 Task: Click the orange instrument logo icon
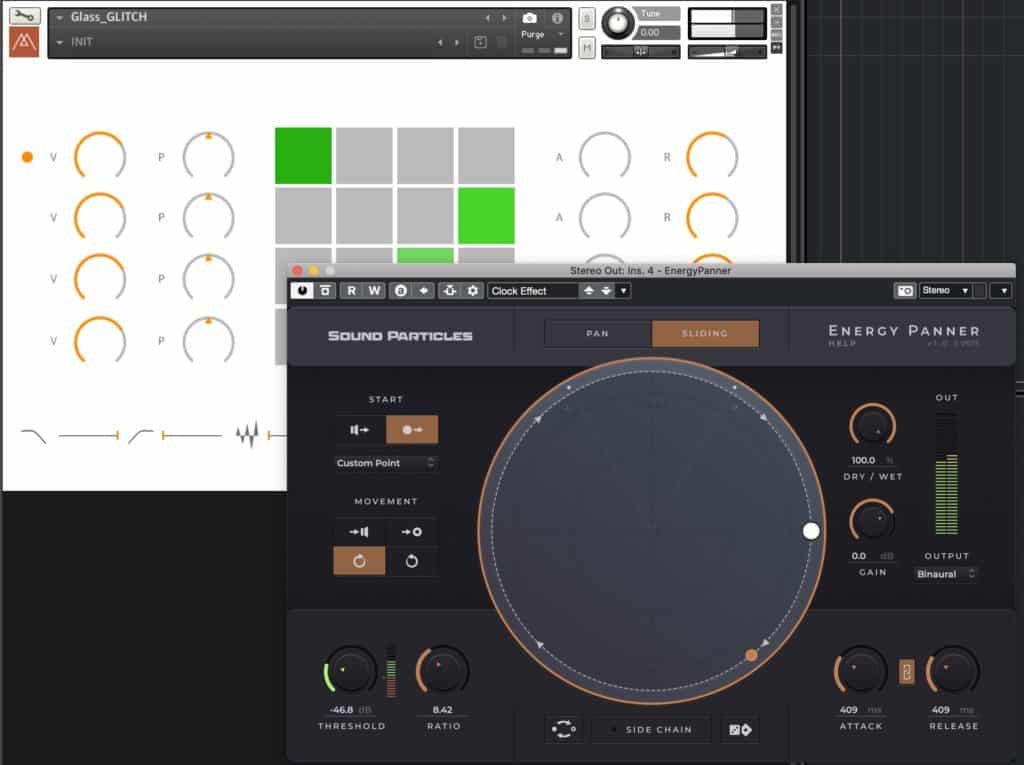click(x=25, y=42)
